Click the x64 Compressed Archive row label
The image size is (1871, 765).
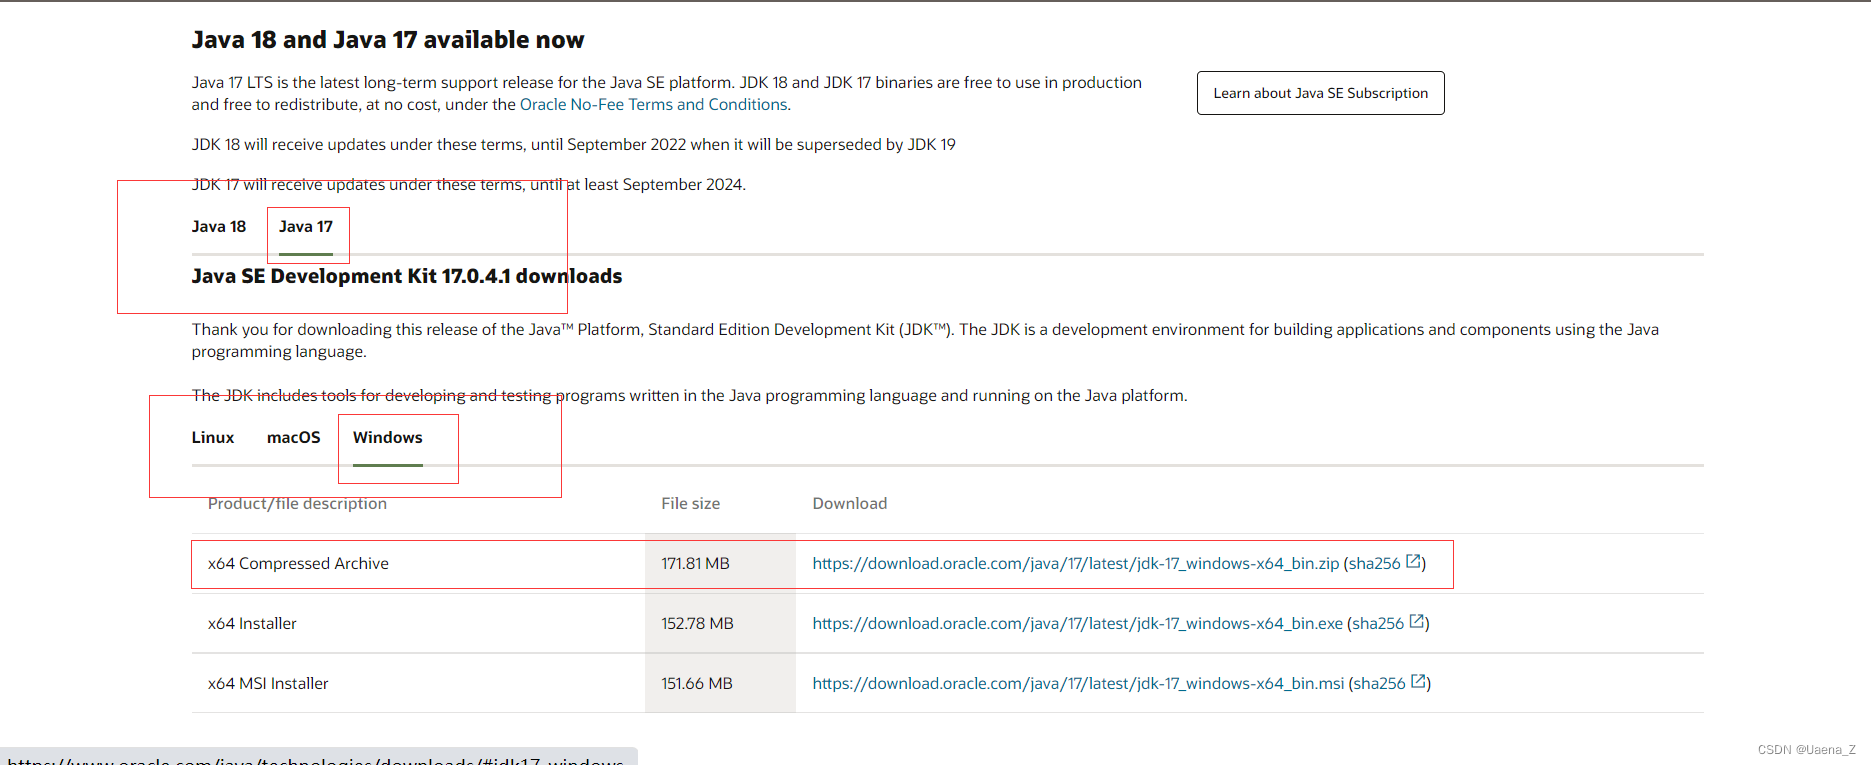(x=298, y=564)
